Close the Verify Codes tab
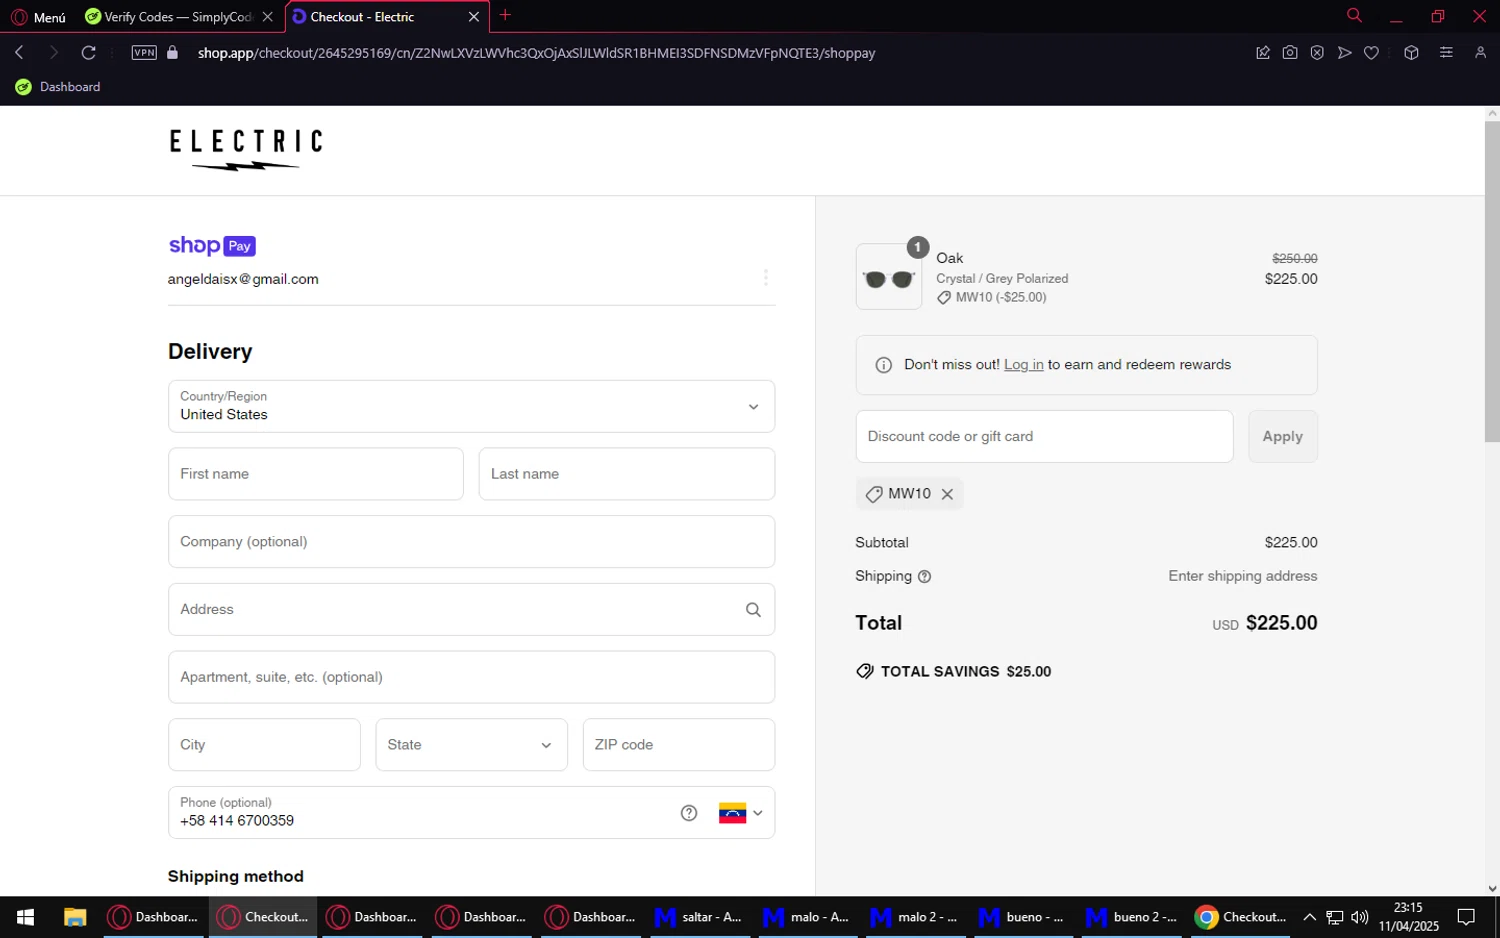 (x=267, y=17)
